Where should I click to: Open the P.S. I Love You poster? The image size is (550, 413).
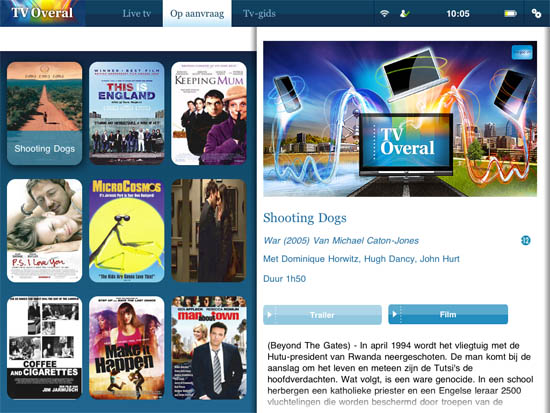point(45,231)
